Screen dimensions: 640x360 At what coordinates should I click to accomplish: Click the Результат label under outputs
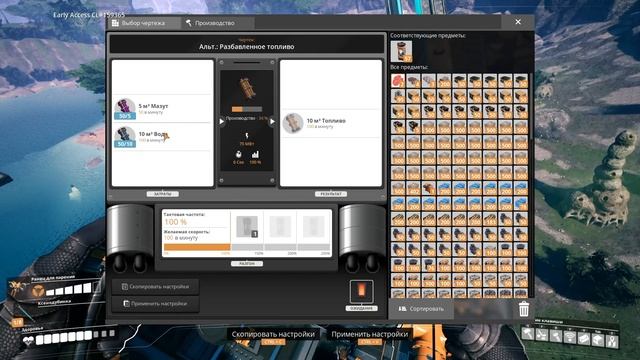pos(331,194)
